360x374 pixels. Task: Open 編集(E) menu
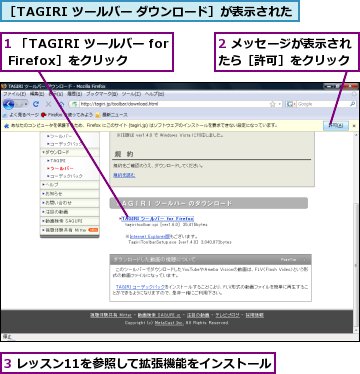pyautogui.click(x=37, y=94)
